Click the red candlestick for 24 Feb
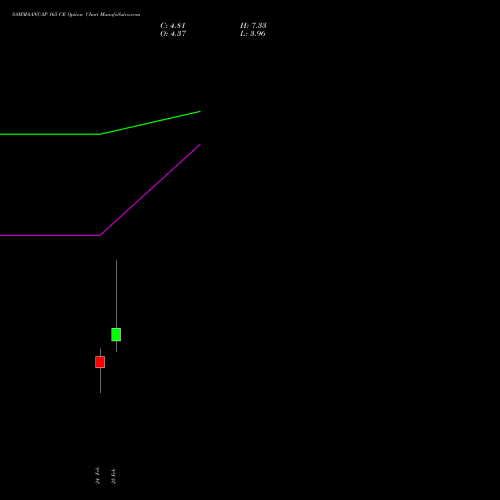Viewport: 500px width, 500px height. [x=100, y=362]
